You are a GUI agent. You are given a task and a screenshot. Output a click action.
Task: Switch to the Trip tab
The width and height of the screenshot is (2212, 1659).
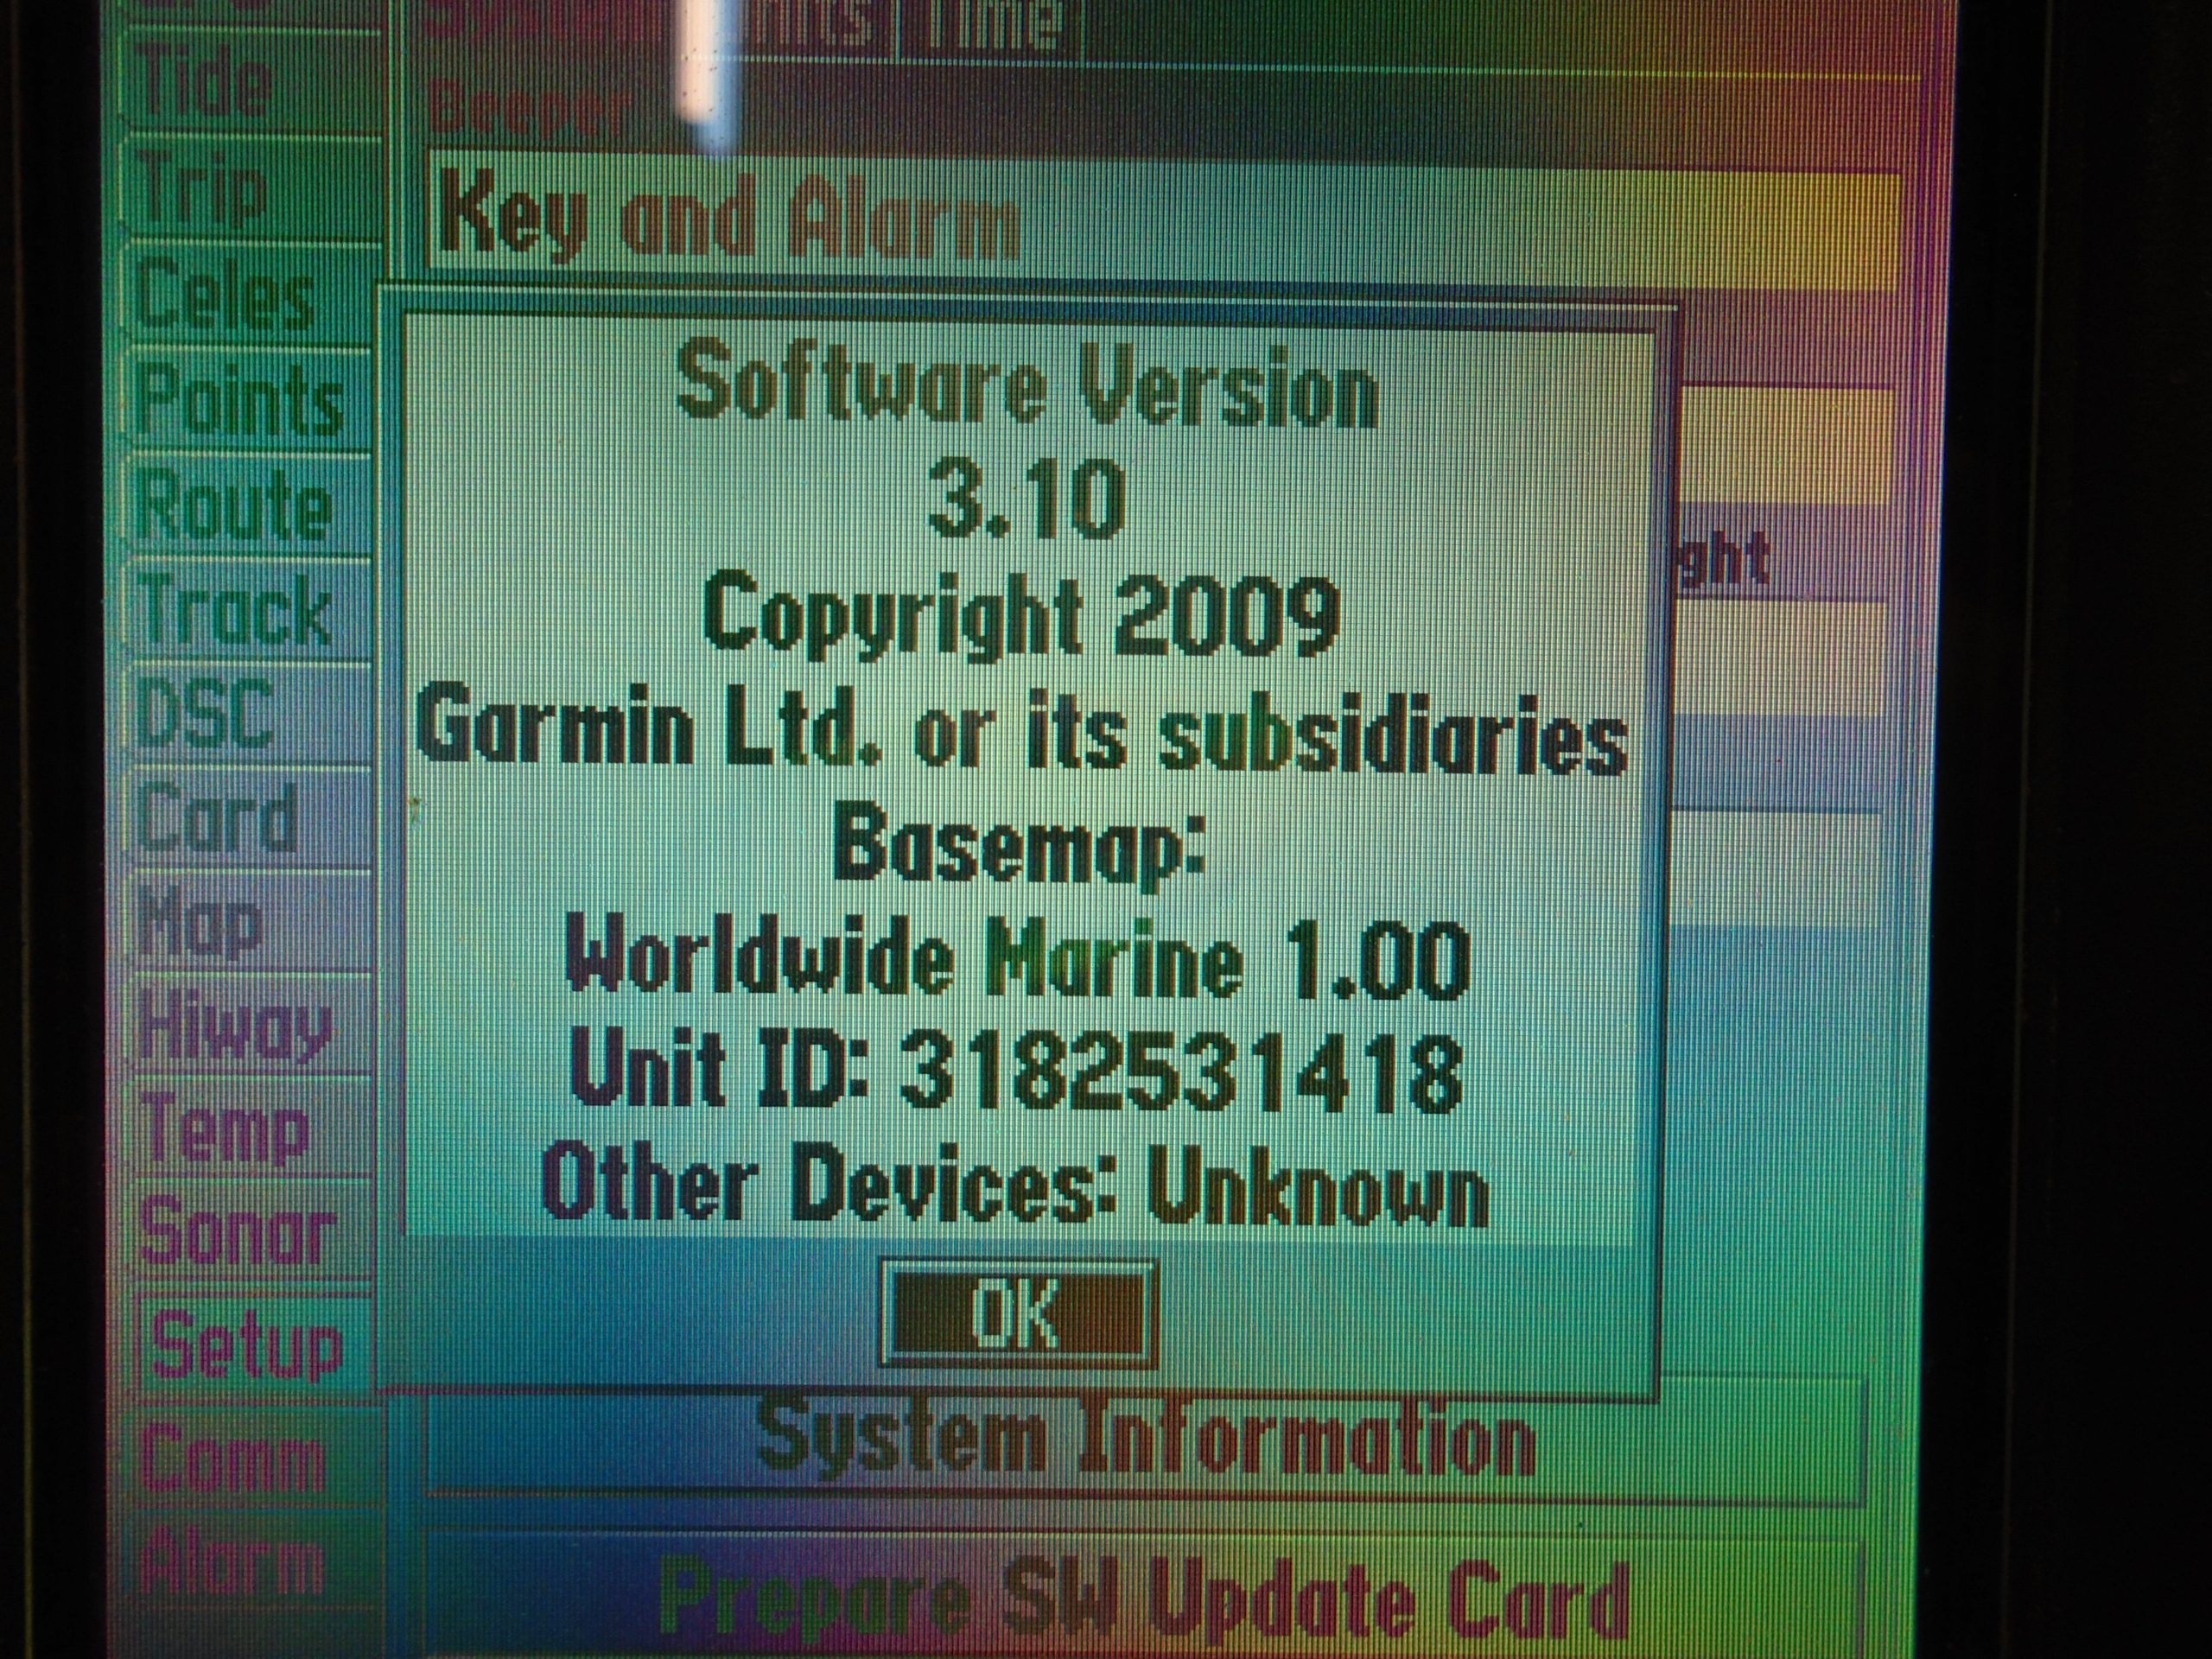248,189
